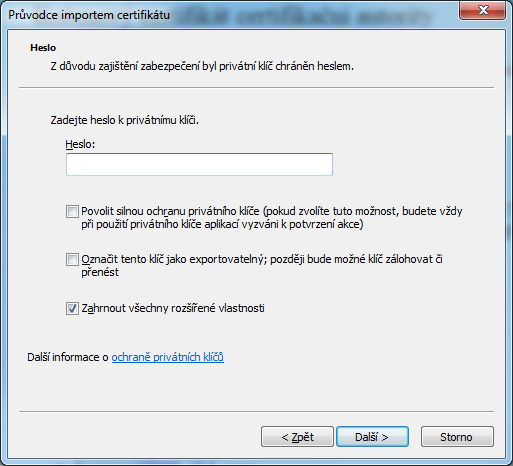Cancel the wizard with Storno
The image size is (513, 466).
(457, 437)
